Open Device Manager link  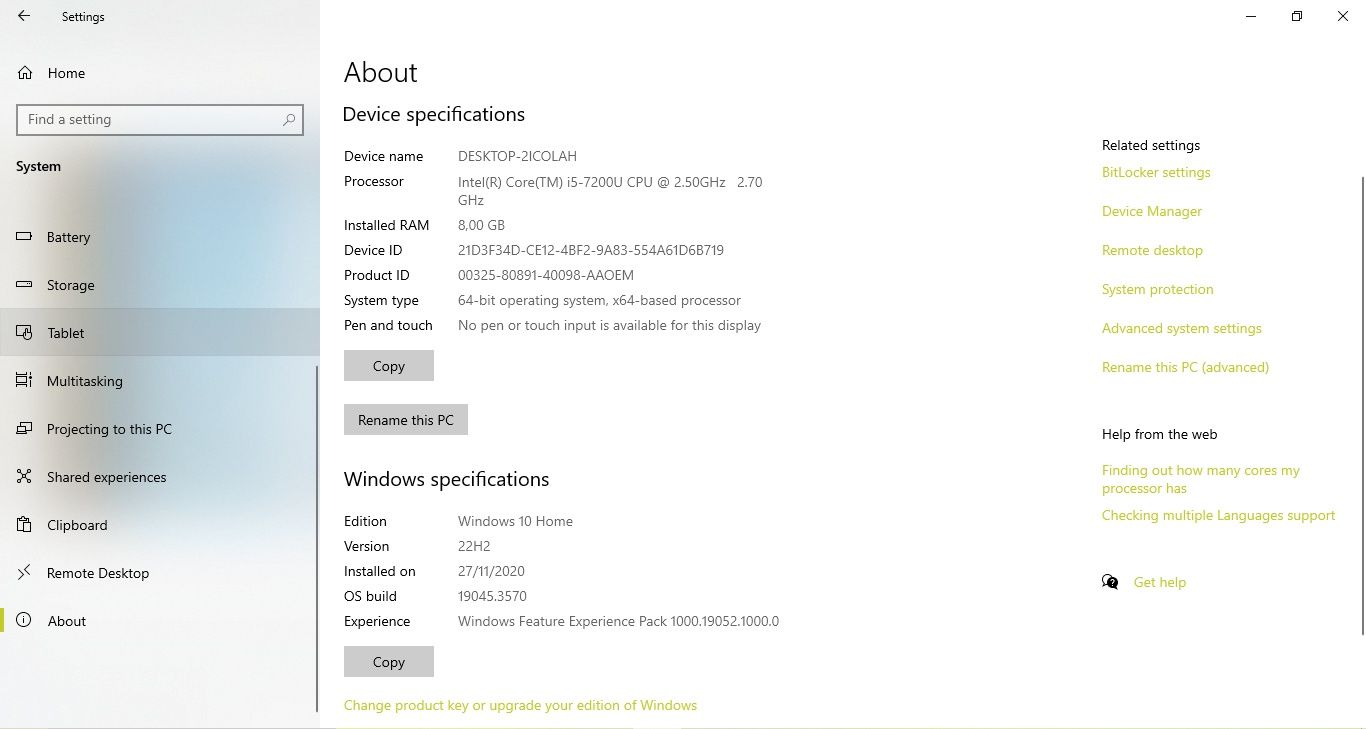pyautogui.click(x=1152, y=211)
